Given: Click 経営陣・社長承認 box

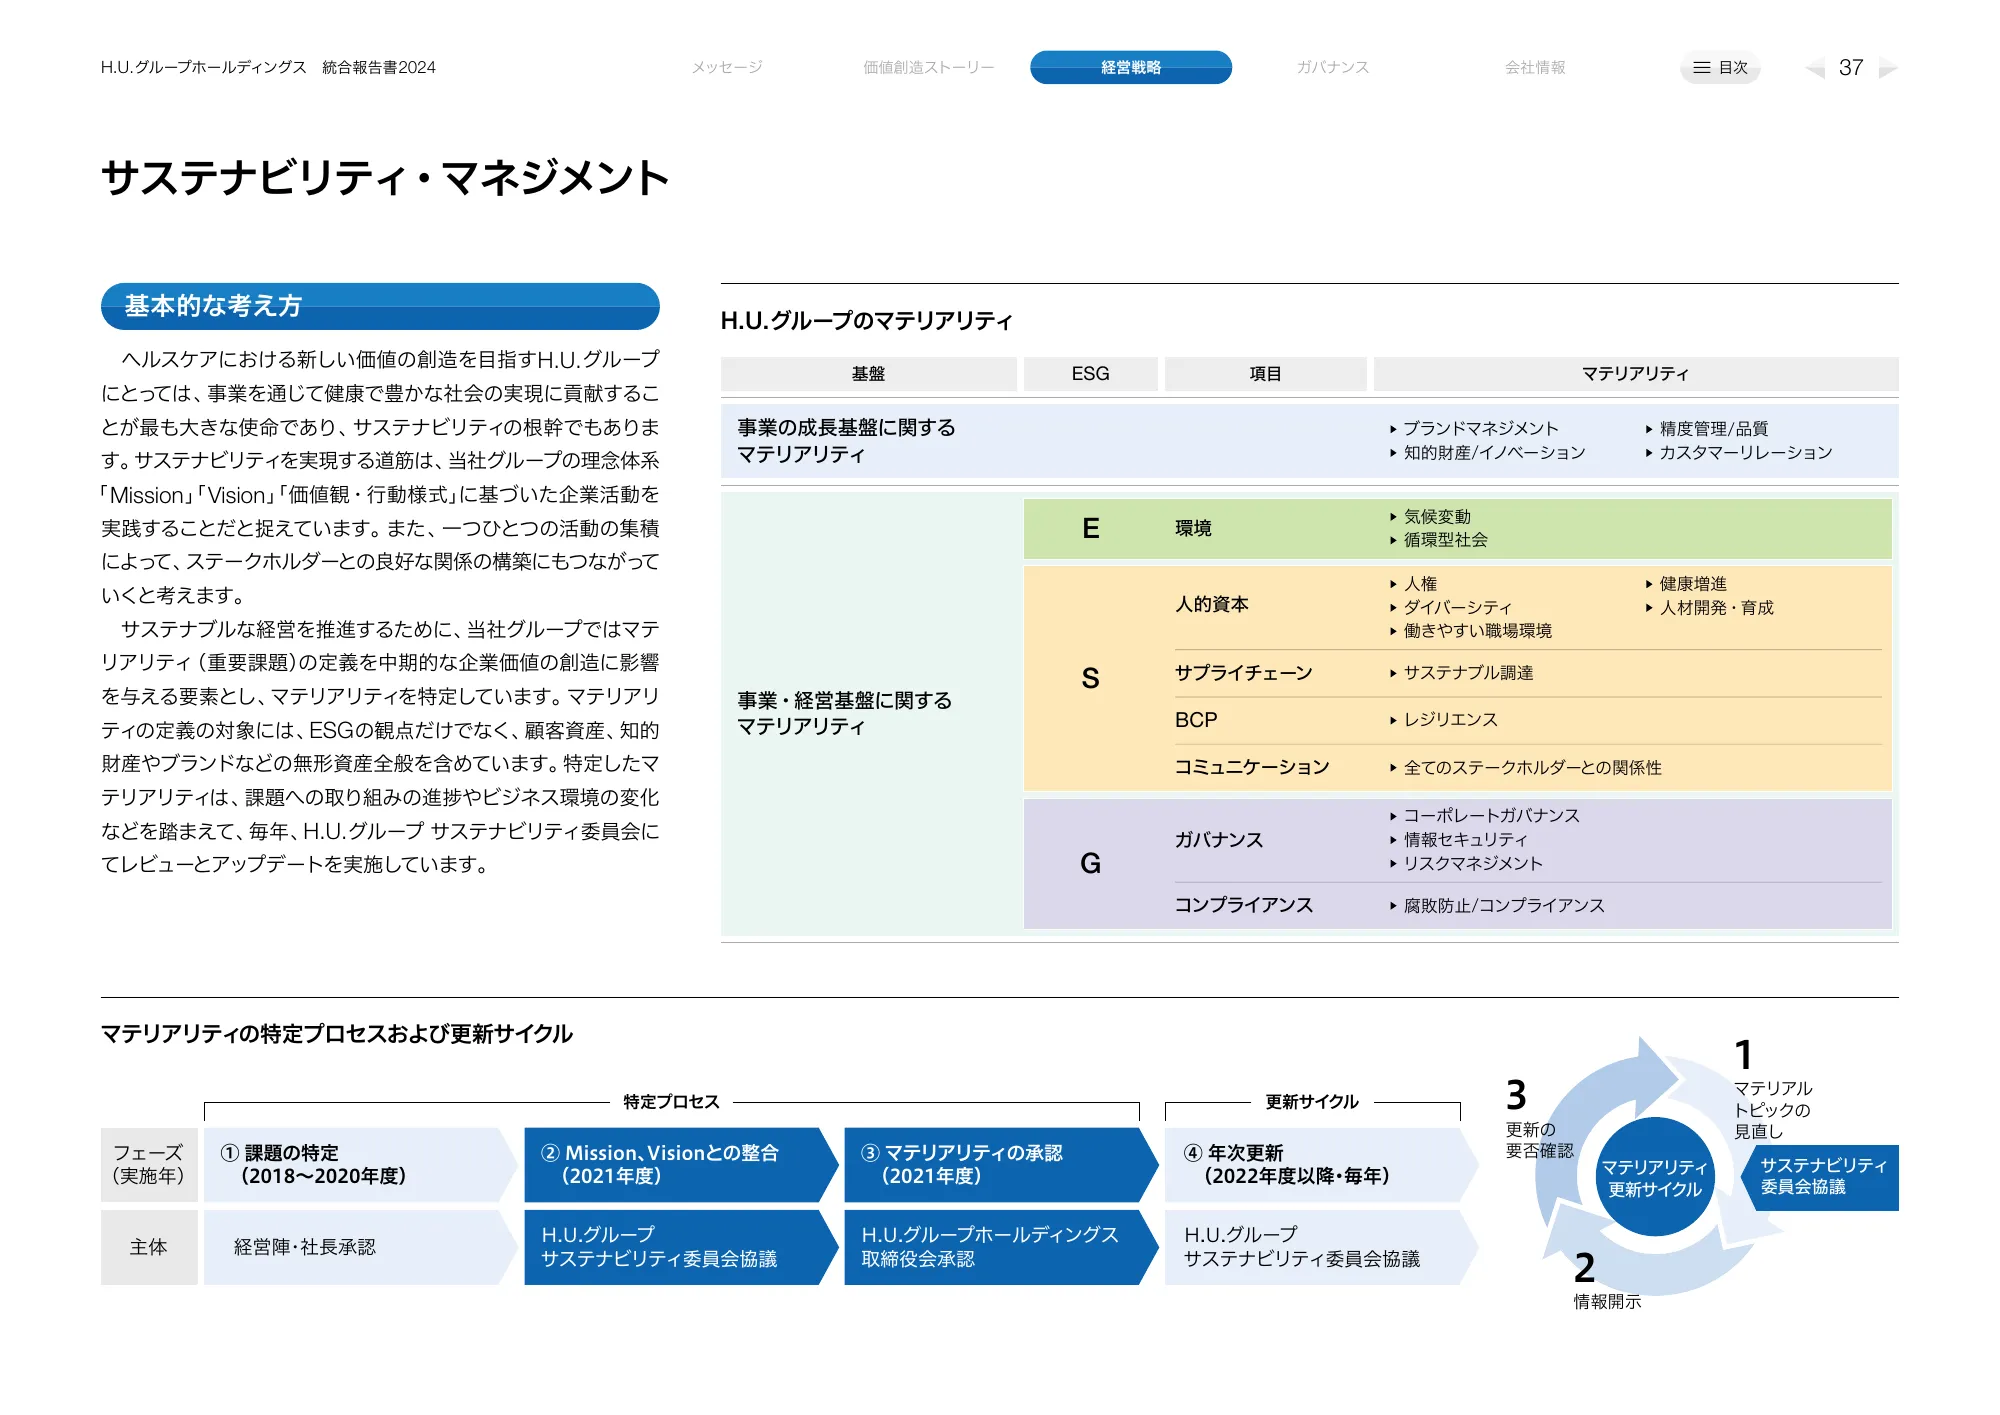Looking at the screenshot, I should tap(360, 1247).
